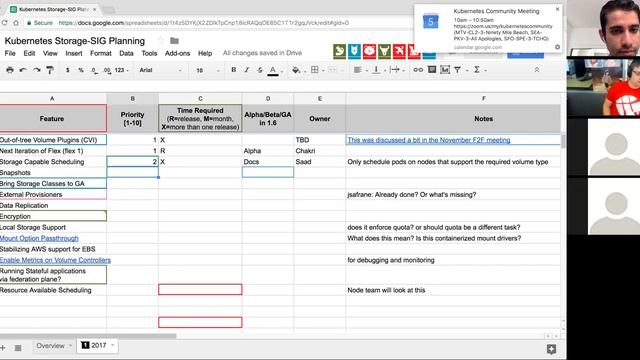Viewport: 640px width, 360px height.
Task: Open the Help menu
Action: coord(205,53)
